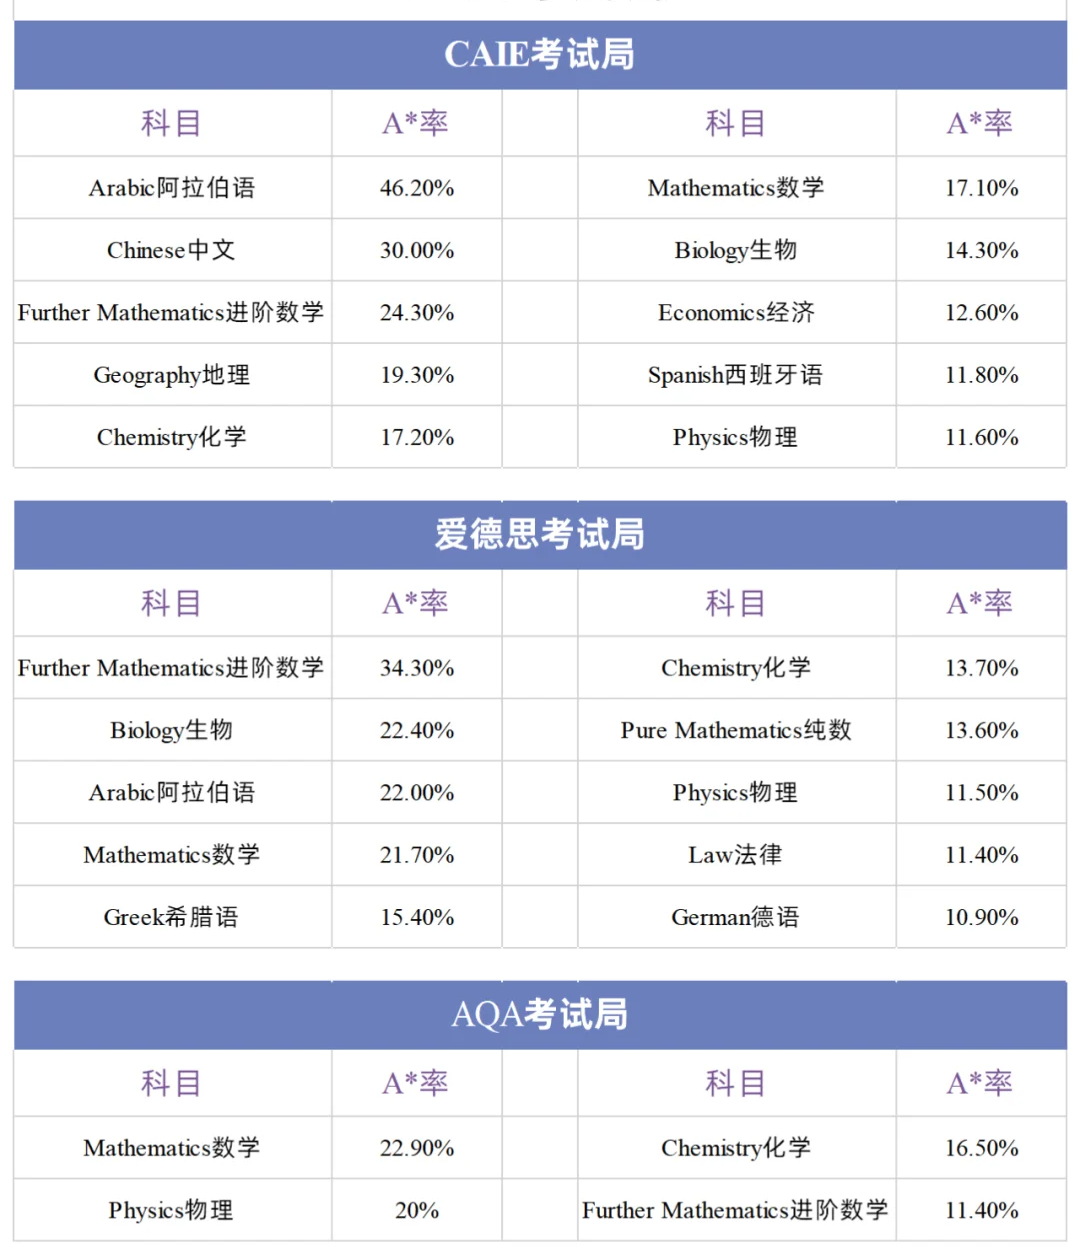Click the Spanish西班牙语 subject cell

736,375
